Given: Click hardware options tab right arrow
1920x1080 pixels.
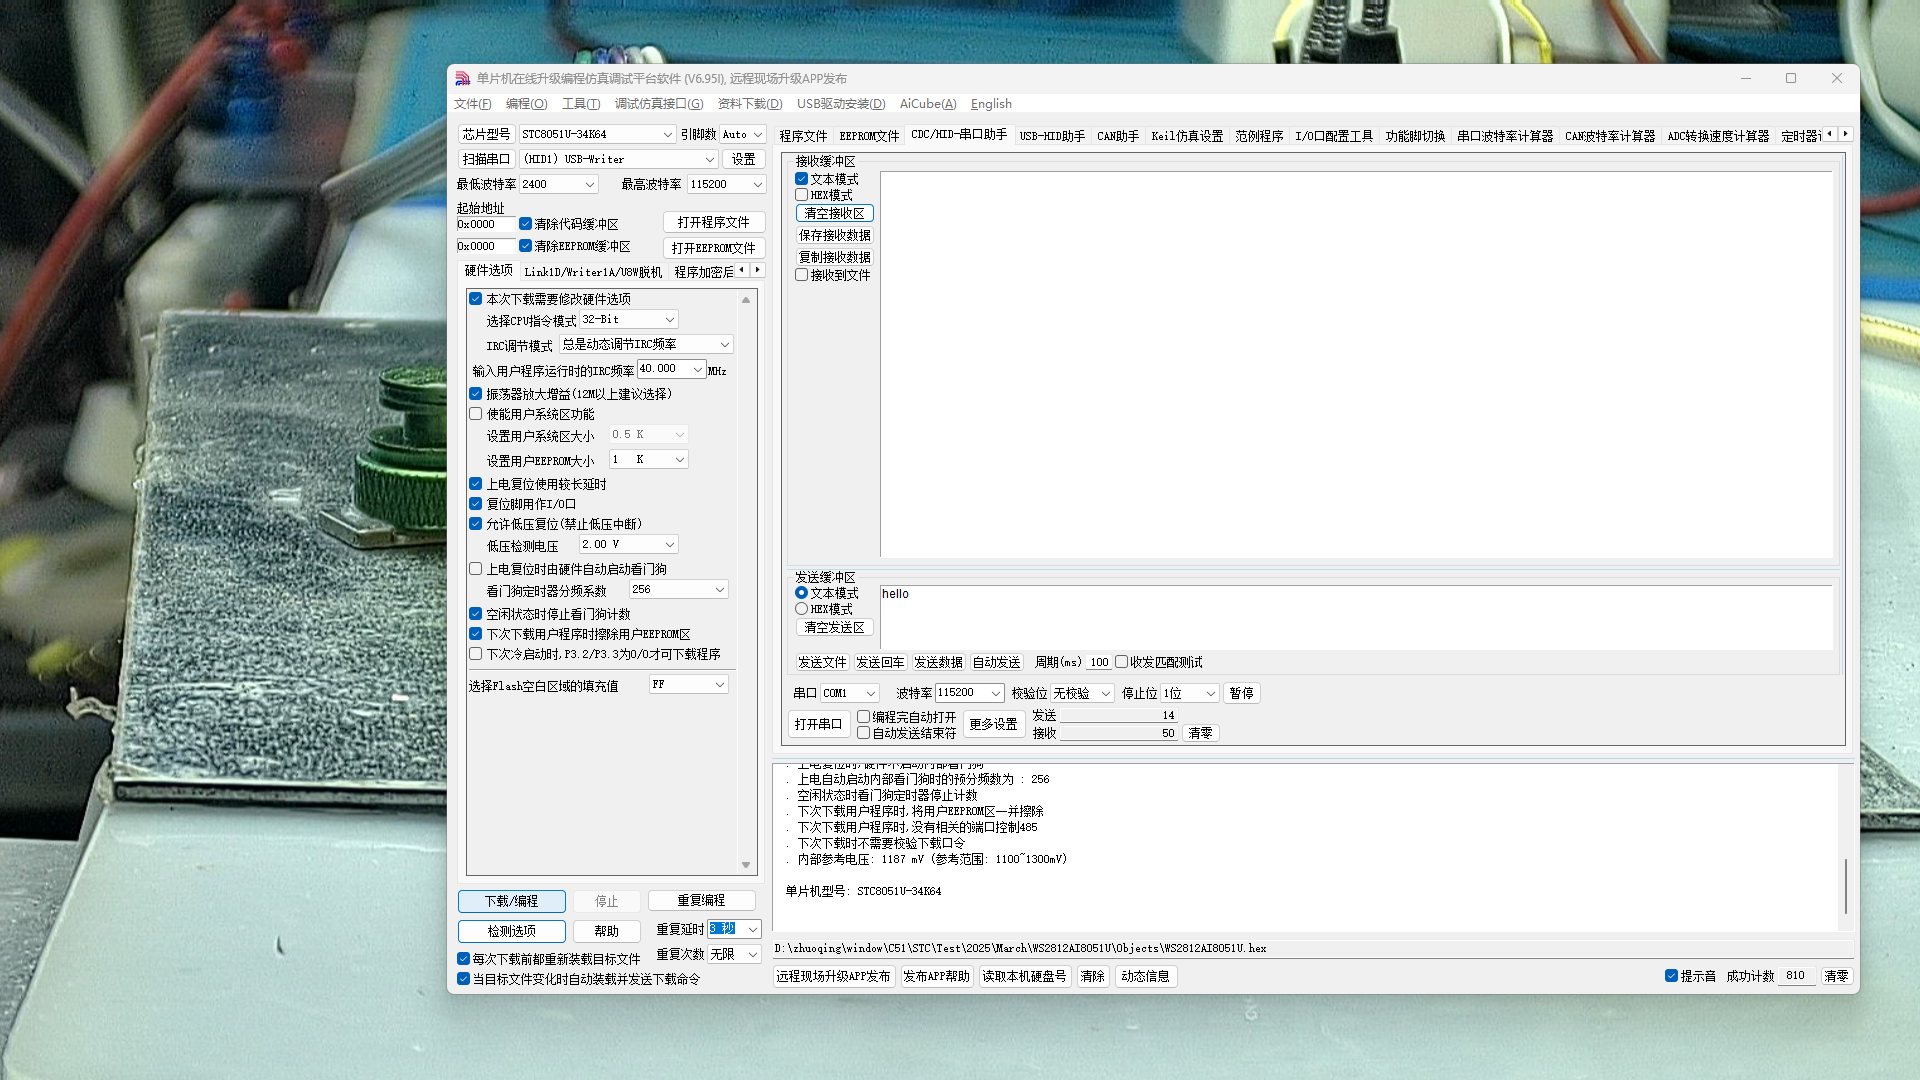Looking at the screenshot, I should 758,270.
